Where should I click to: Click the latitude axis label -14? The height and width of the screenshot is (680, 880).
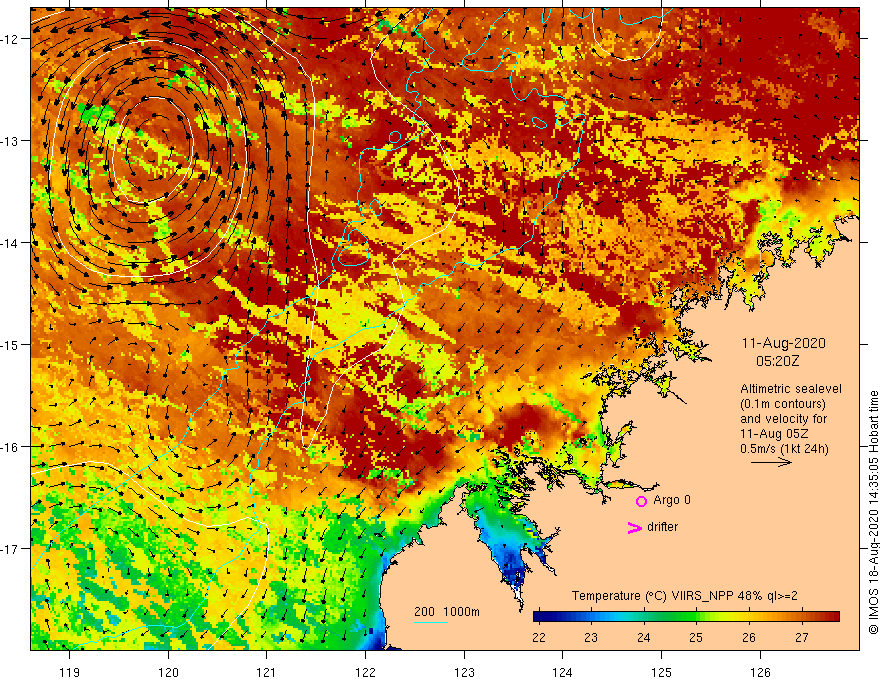[10, 243]
